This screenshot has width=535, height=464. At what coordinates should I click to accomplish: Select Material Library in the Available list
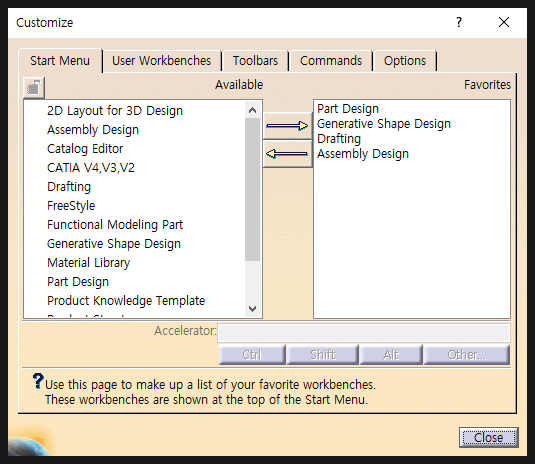click(89, 263)
